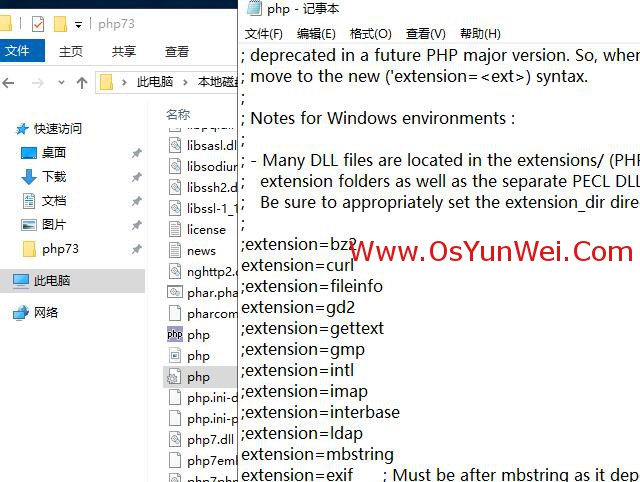
Task: Select the libsodium file icon
Action: click(x=175, y=166)
